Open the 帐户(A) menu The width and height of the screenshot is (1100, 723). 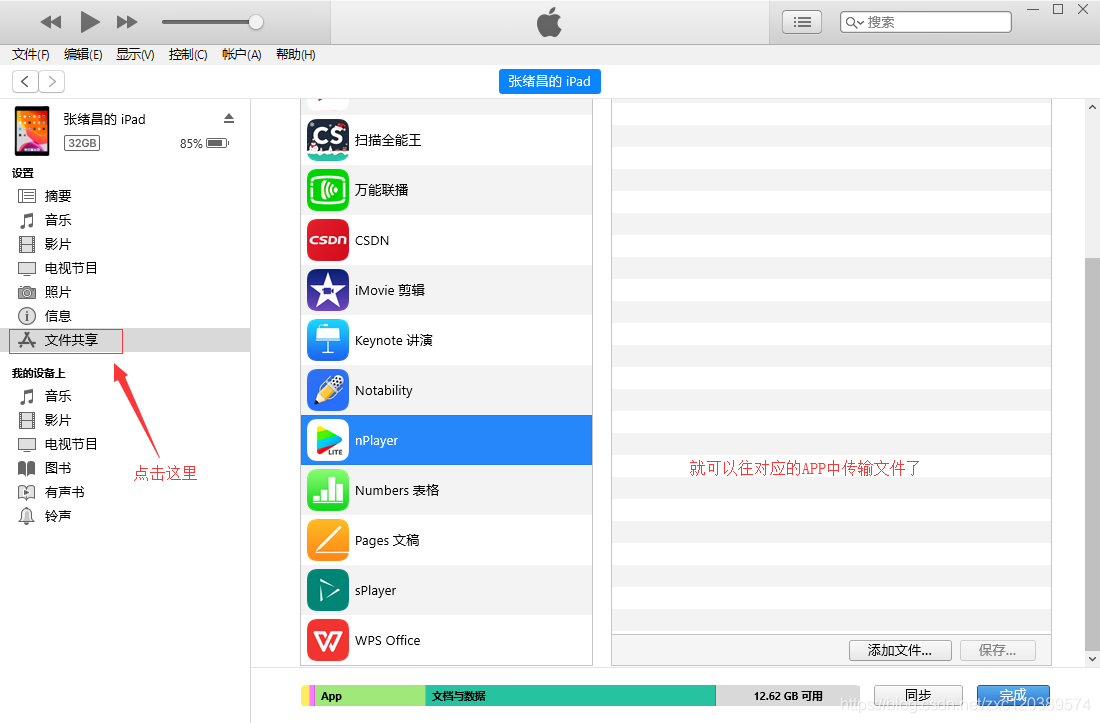point(241,55)
